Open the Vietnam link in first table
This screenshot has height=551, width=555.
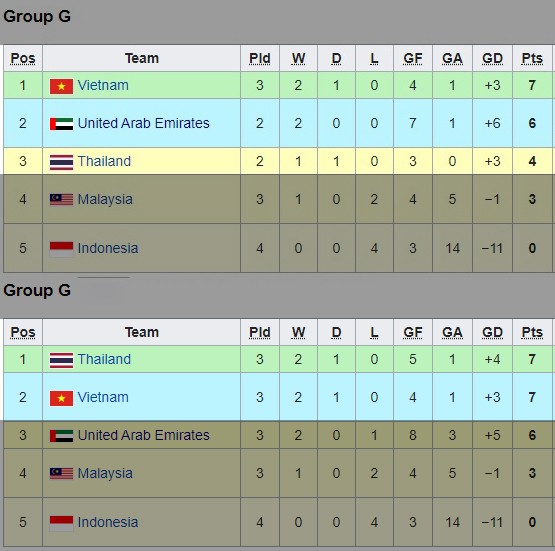click(x=103, y=85)
